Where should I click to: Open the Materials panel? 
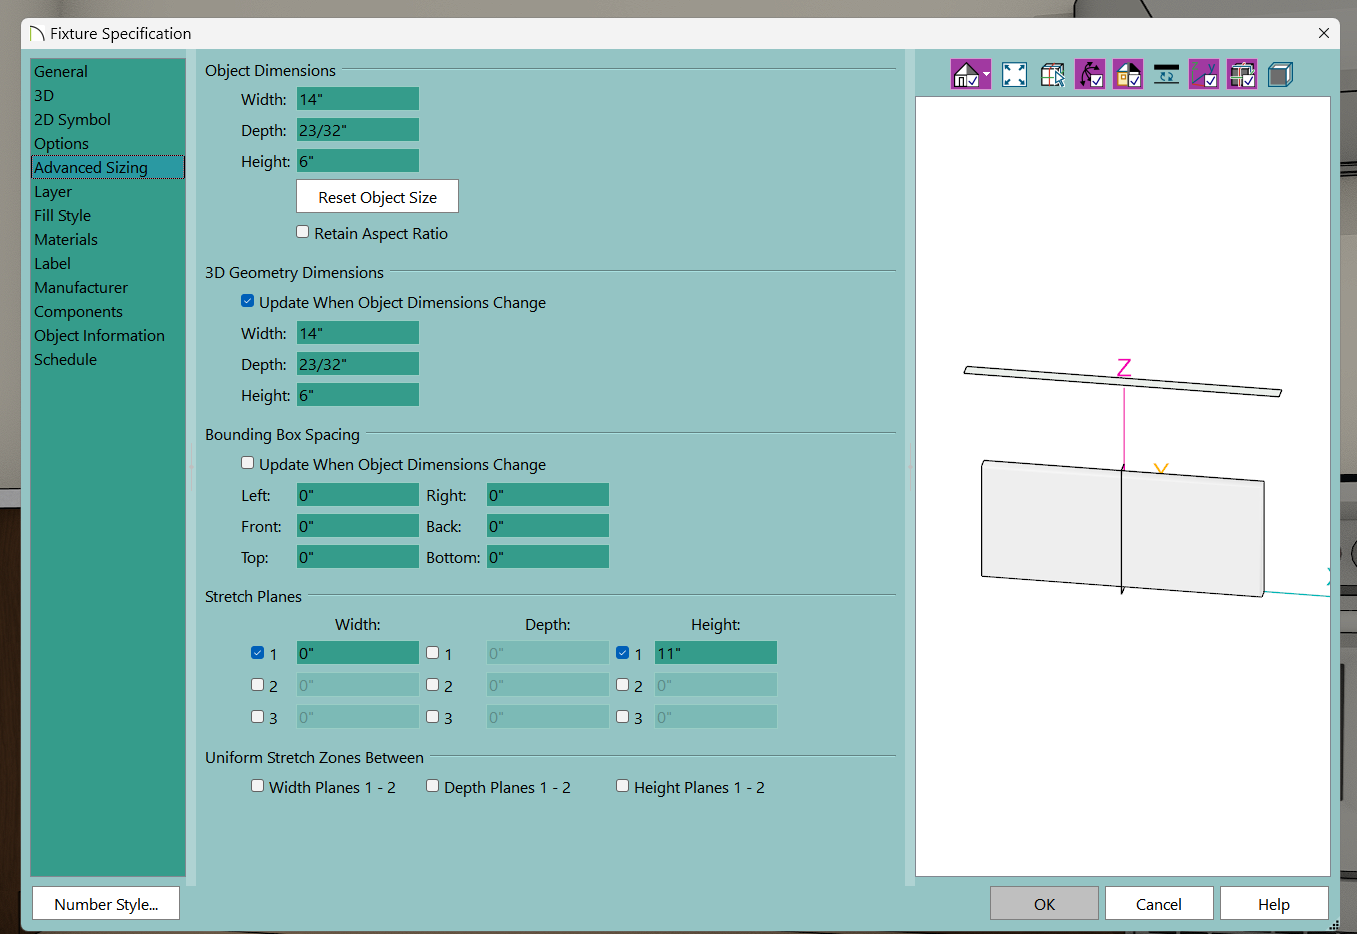[x=66, y=240]
